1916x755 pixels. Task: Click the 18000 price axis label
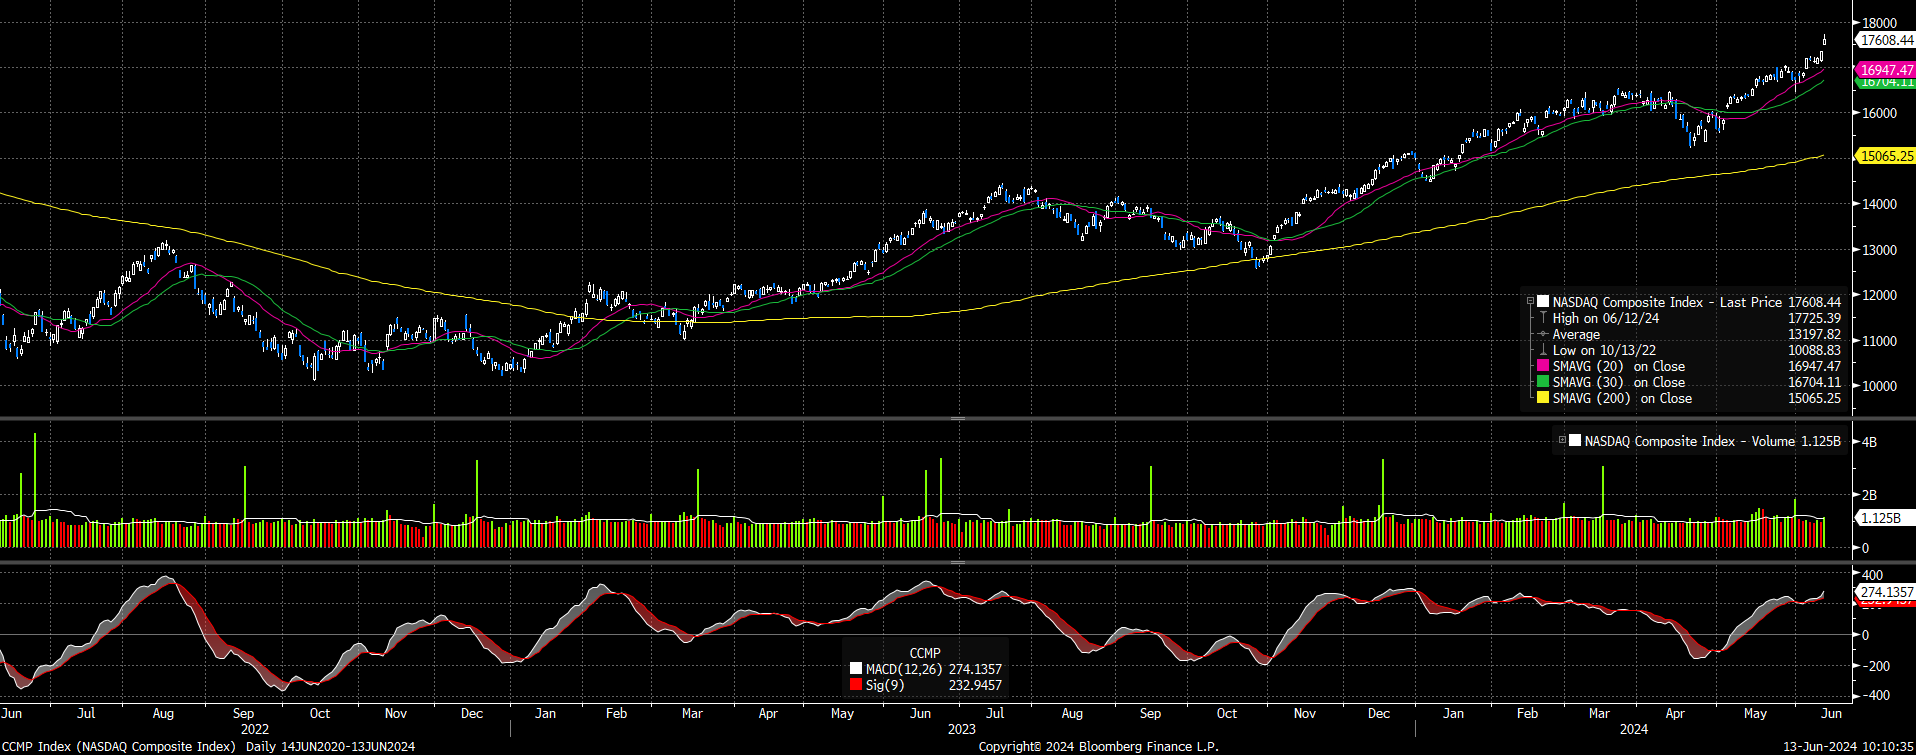1879,23
